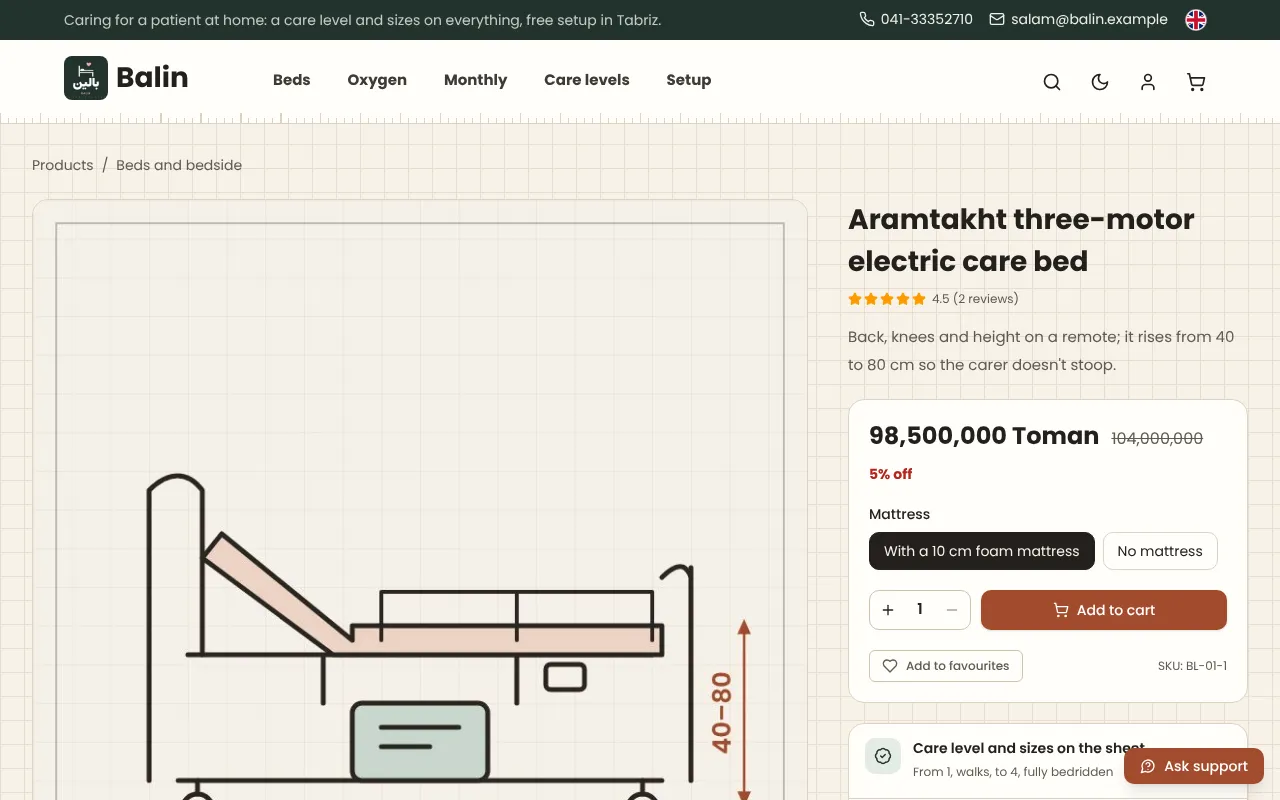Click the star rating under the title
This screenshot has width=1280, height=800.
887,299
